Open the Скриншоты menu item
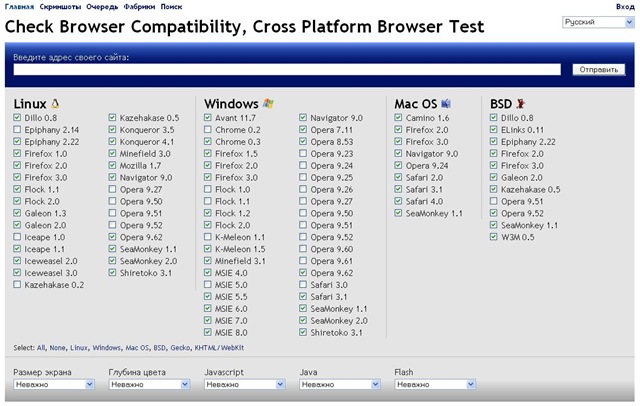Image resolution: width=640 pixels, height=406 pixels. click(x=60, y=7)
